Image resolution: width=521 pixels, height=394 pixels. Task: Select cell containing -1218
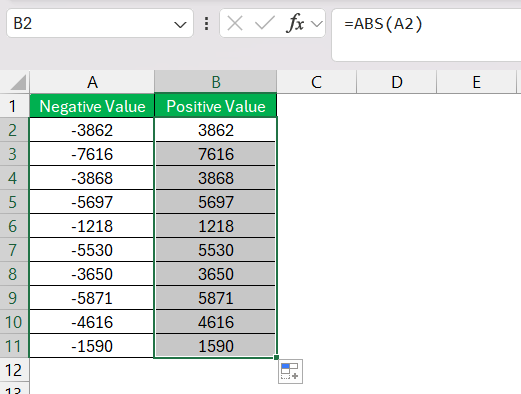point(92,226)
